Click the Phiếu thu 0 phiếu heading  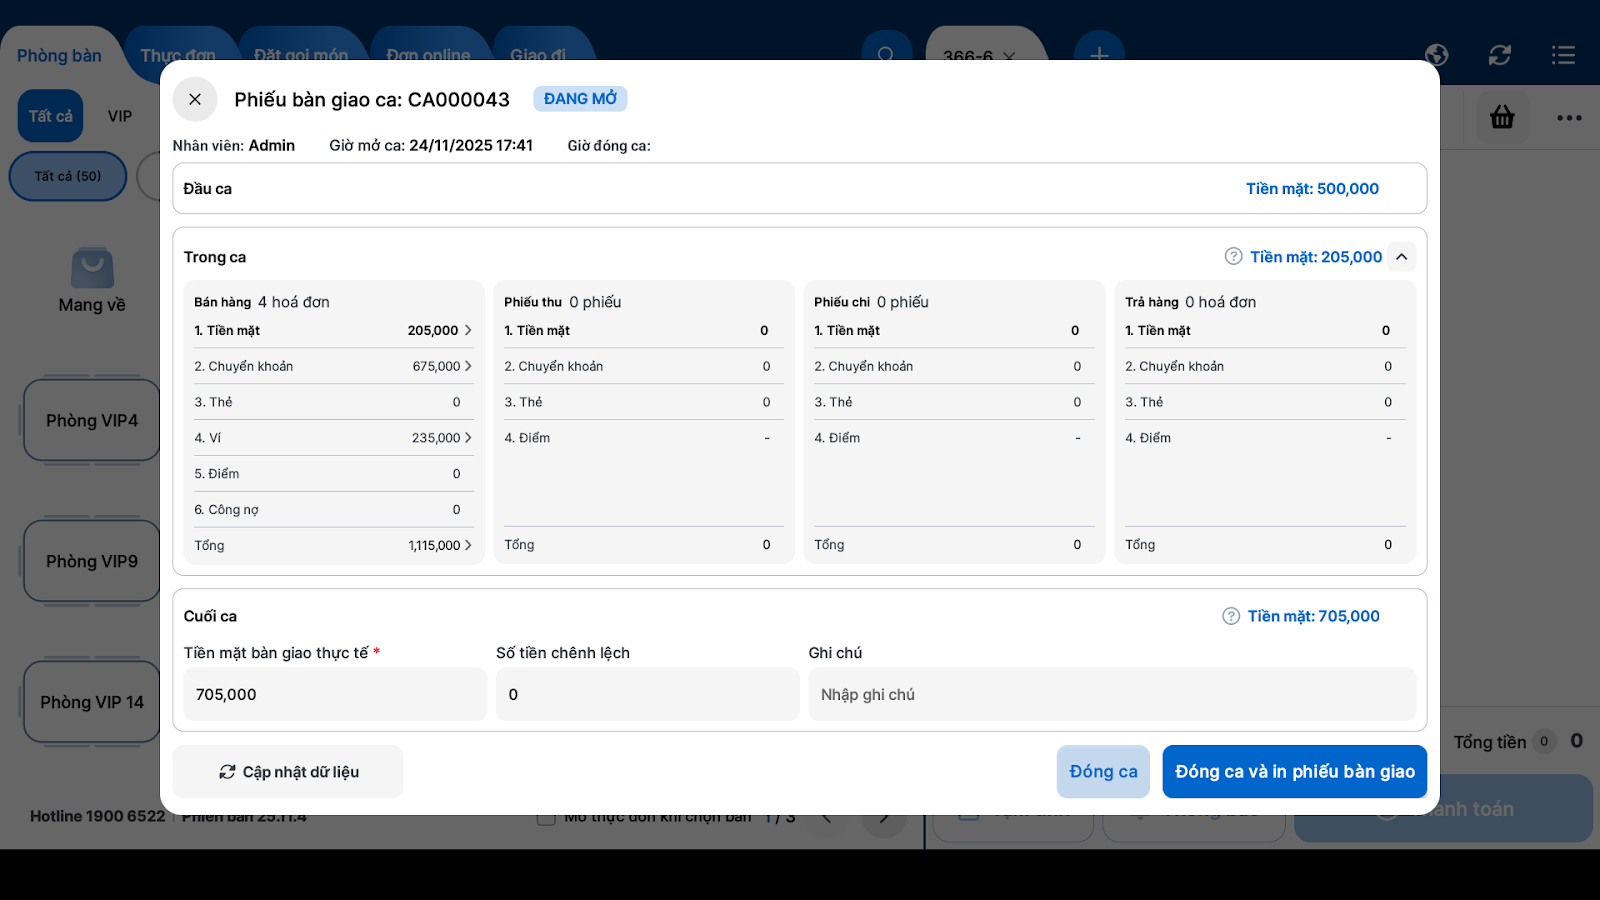pos(563,302)
